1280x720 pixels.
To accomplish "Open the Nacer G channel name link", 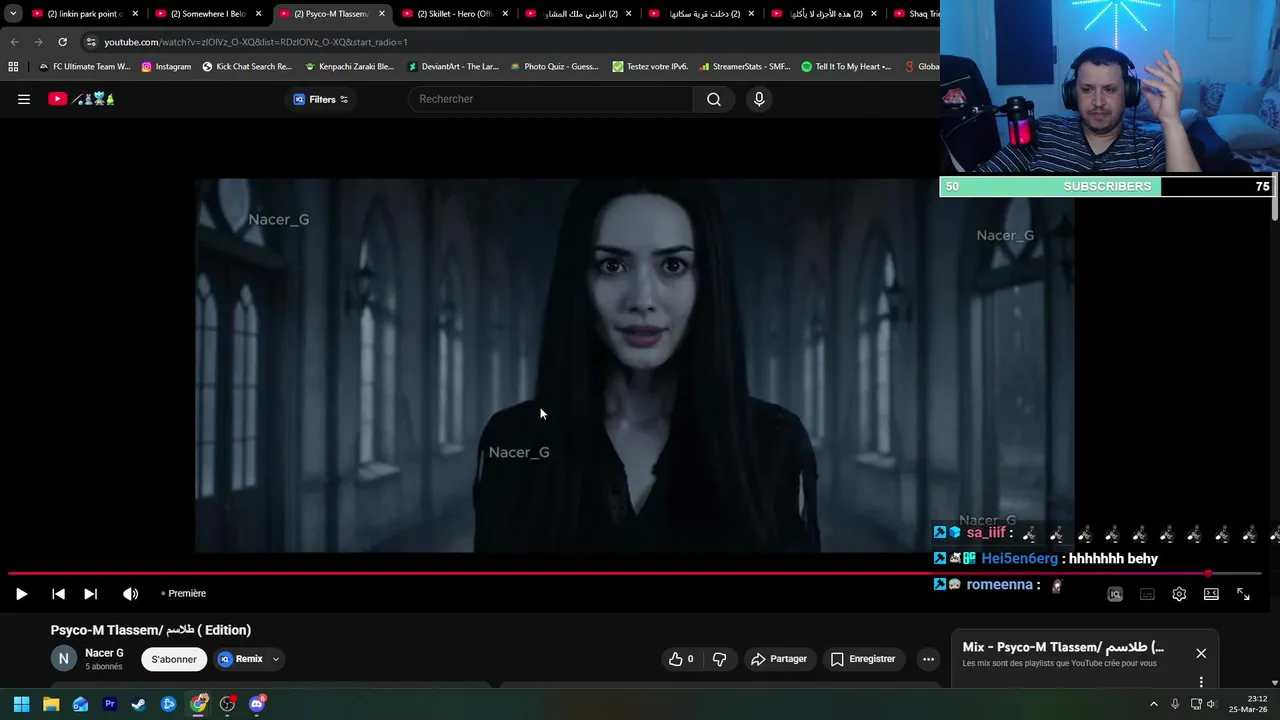I will pos(104,653).
